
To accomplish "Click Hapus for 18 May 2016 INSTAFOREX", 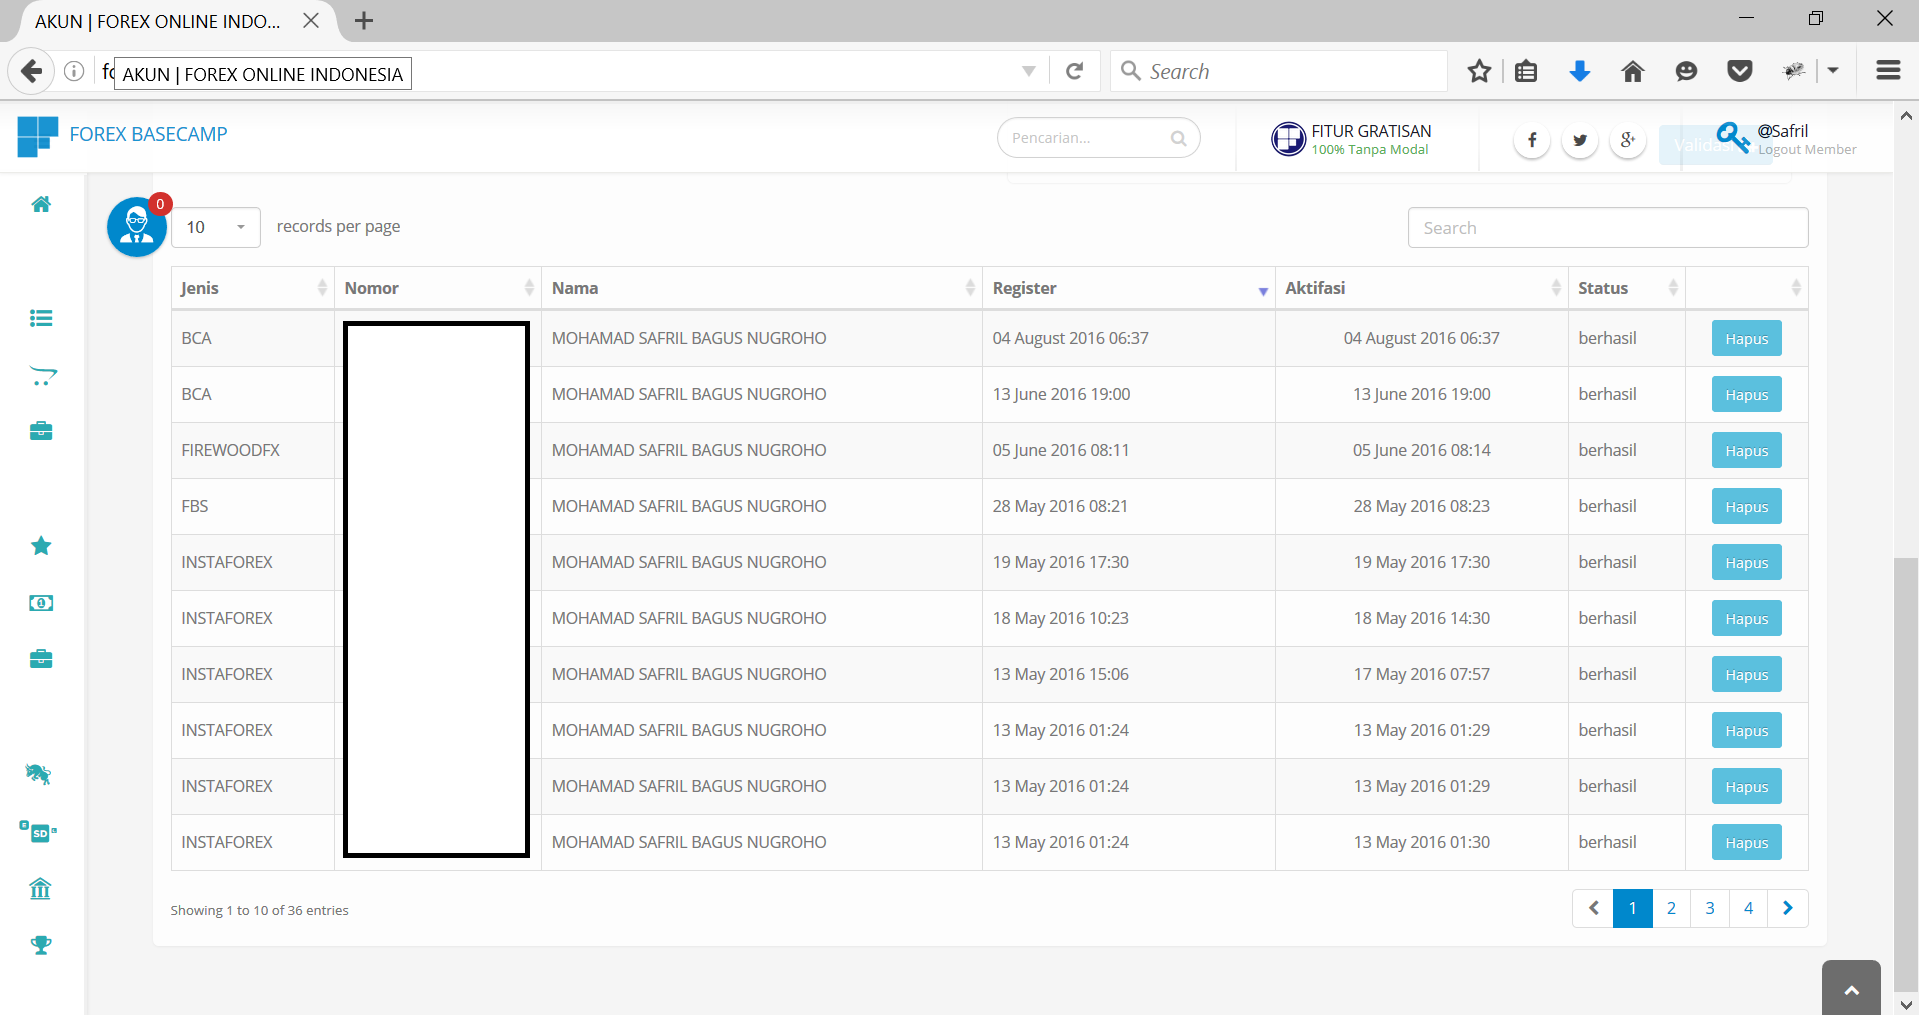I will 1746,619.
